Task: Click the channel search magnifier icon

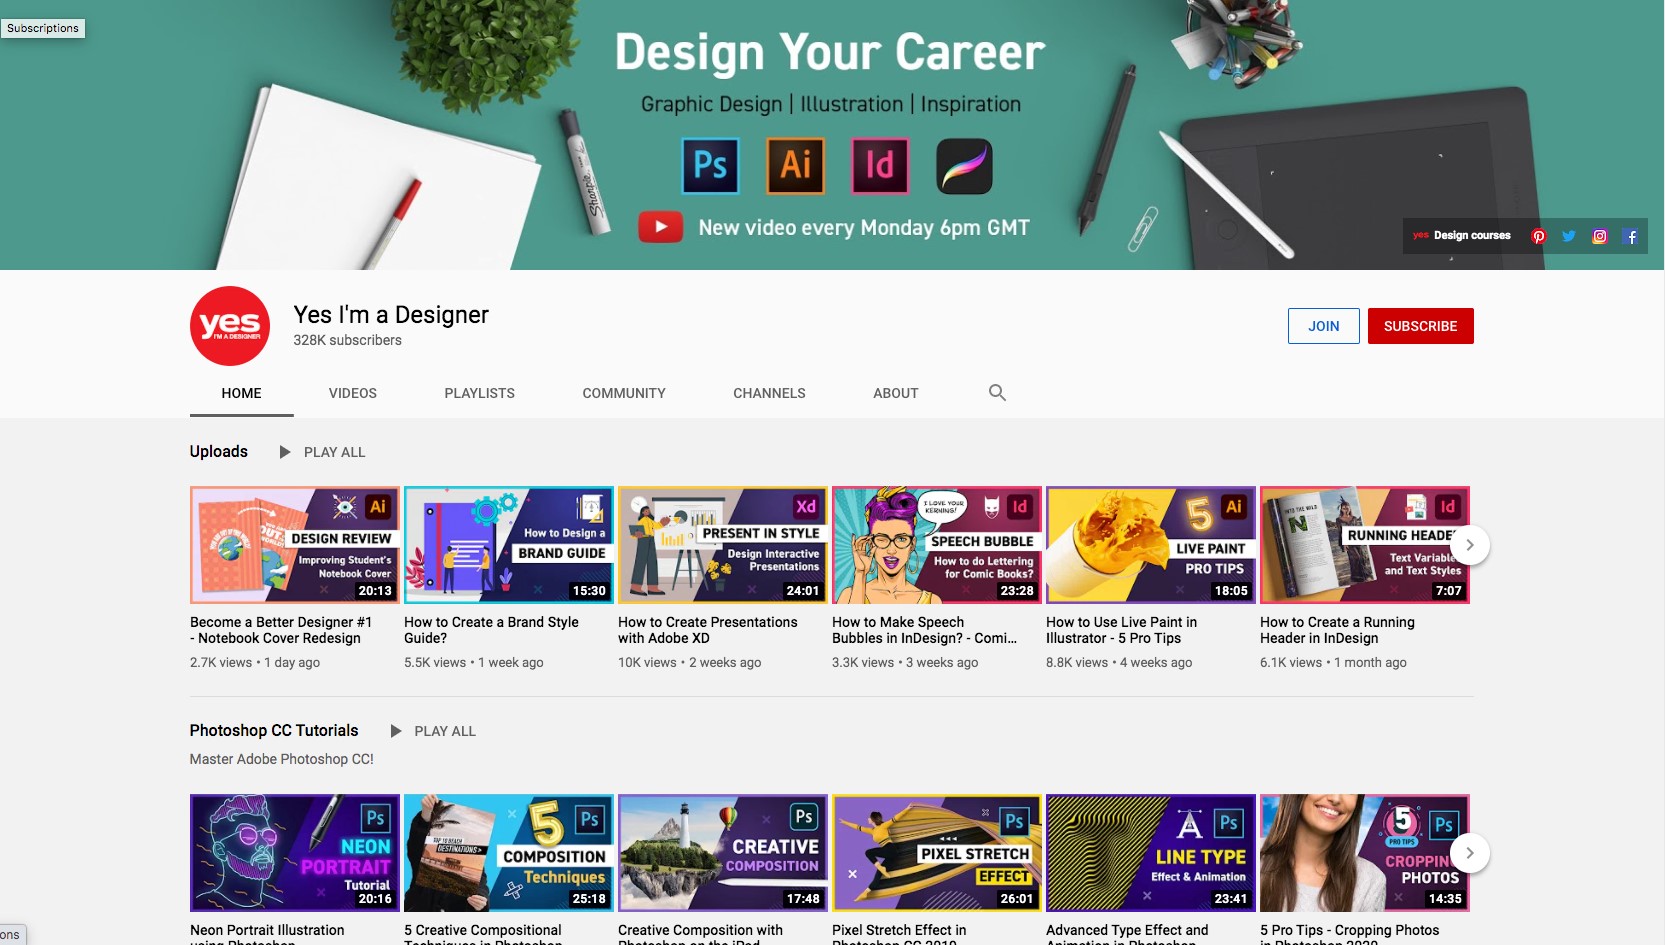Action: tap(997, 393)
